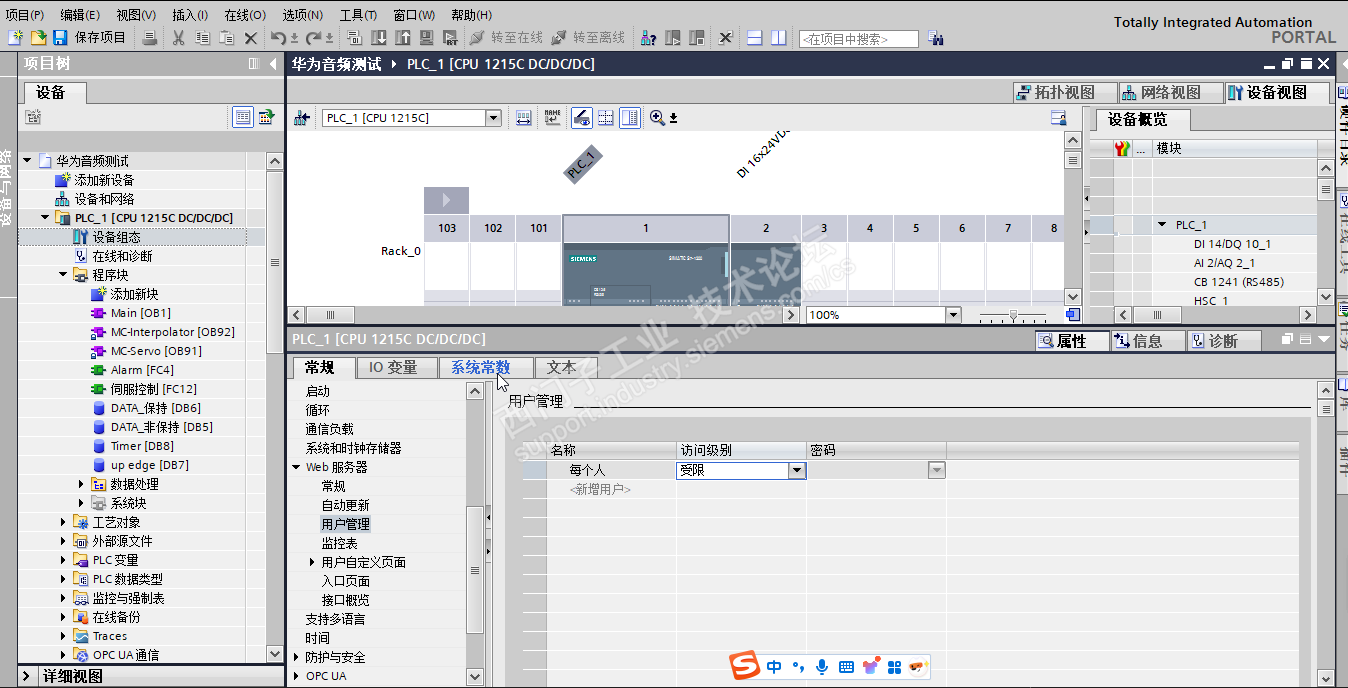The height and width of the screenshot is (688, 1348).
Task: Collapse the Web 服务器 section
Action: [x=297, y=467]
